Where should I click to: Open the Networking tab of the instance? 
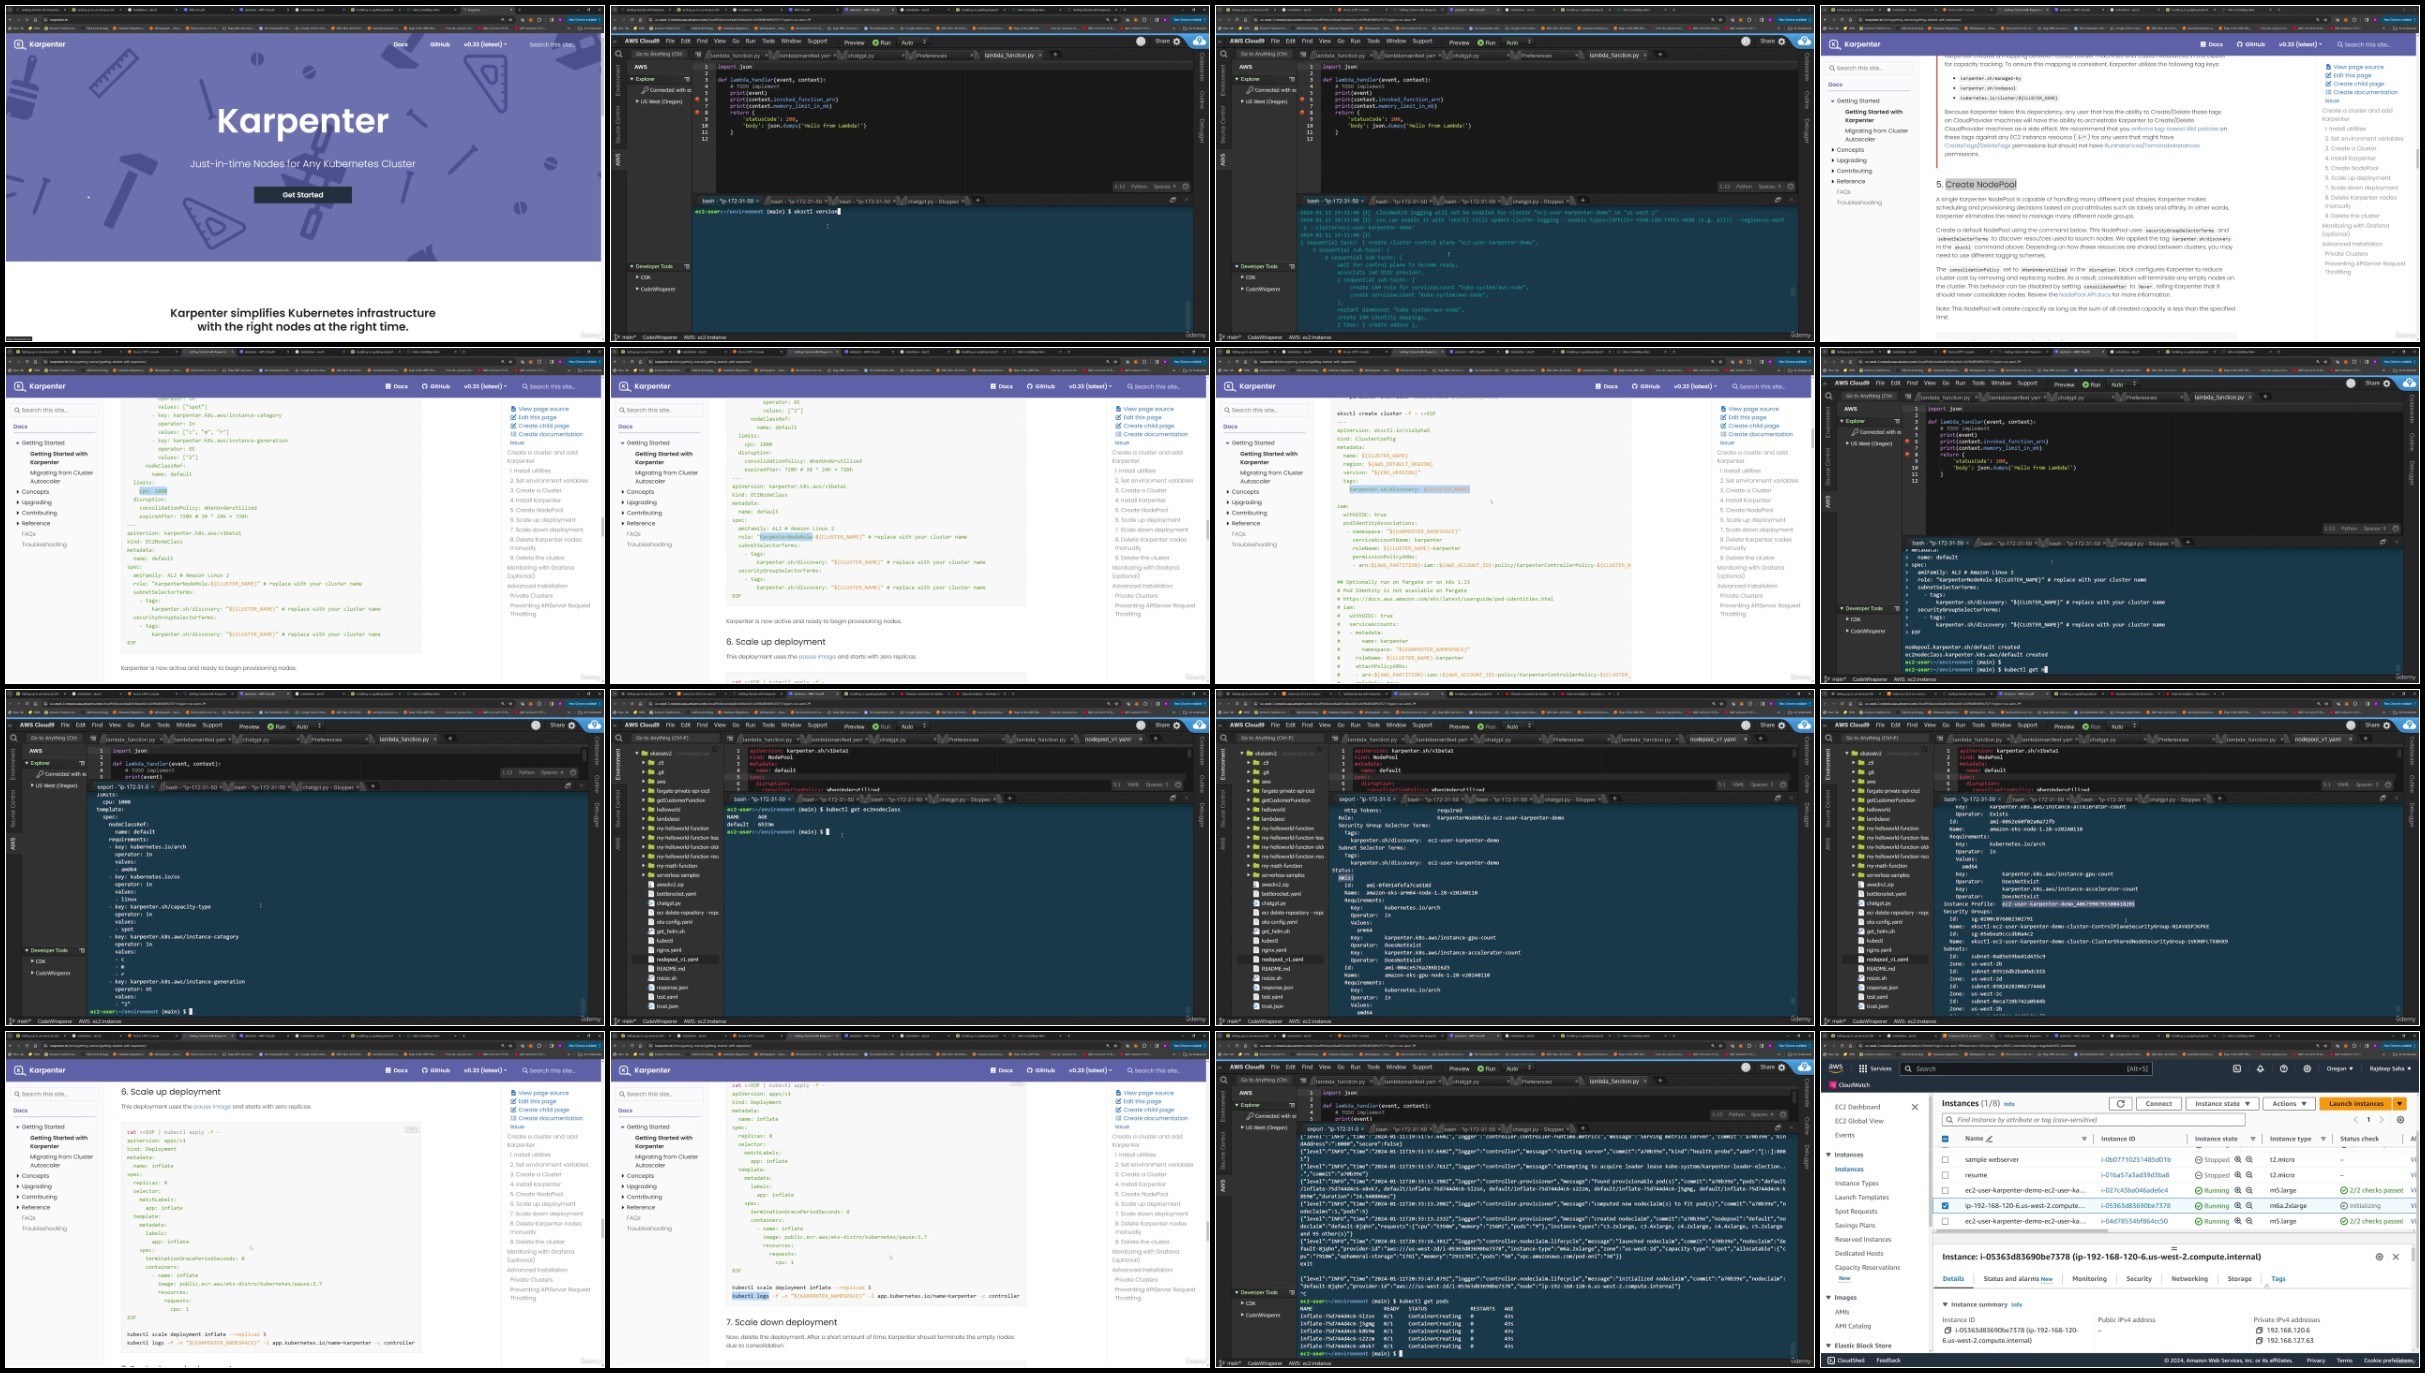(2189, 1279)
